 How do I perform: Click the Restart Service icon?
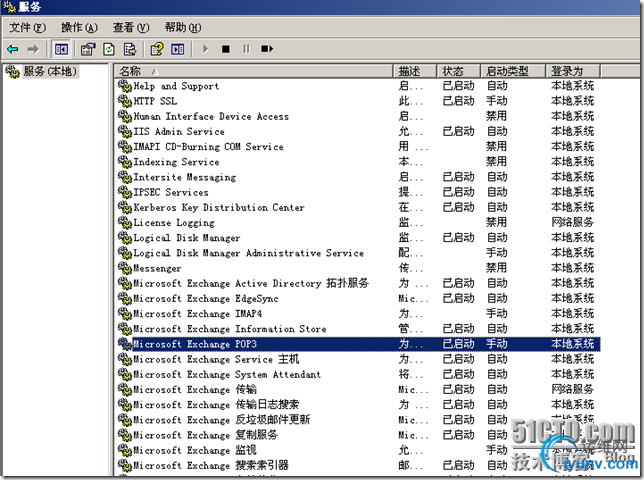(x=267, y=49)
